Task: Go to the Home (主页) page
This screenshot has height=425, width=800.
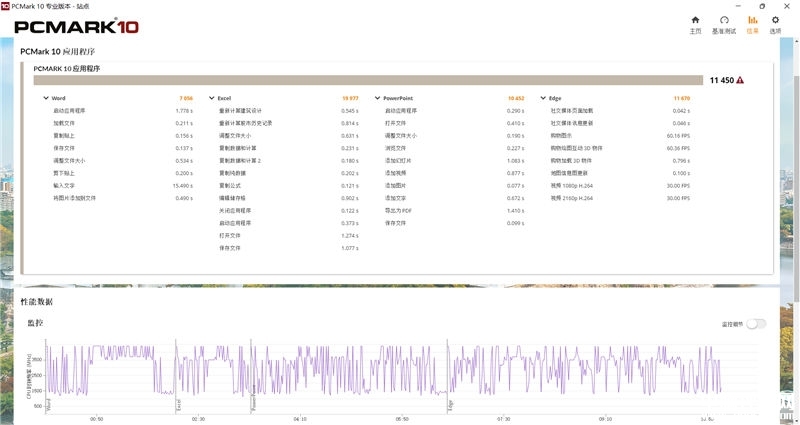Action: 695,24
